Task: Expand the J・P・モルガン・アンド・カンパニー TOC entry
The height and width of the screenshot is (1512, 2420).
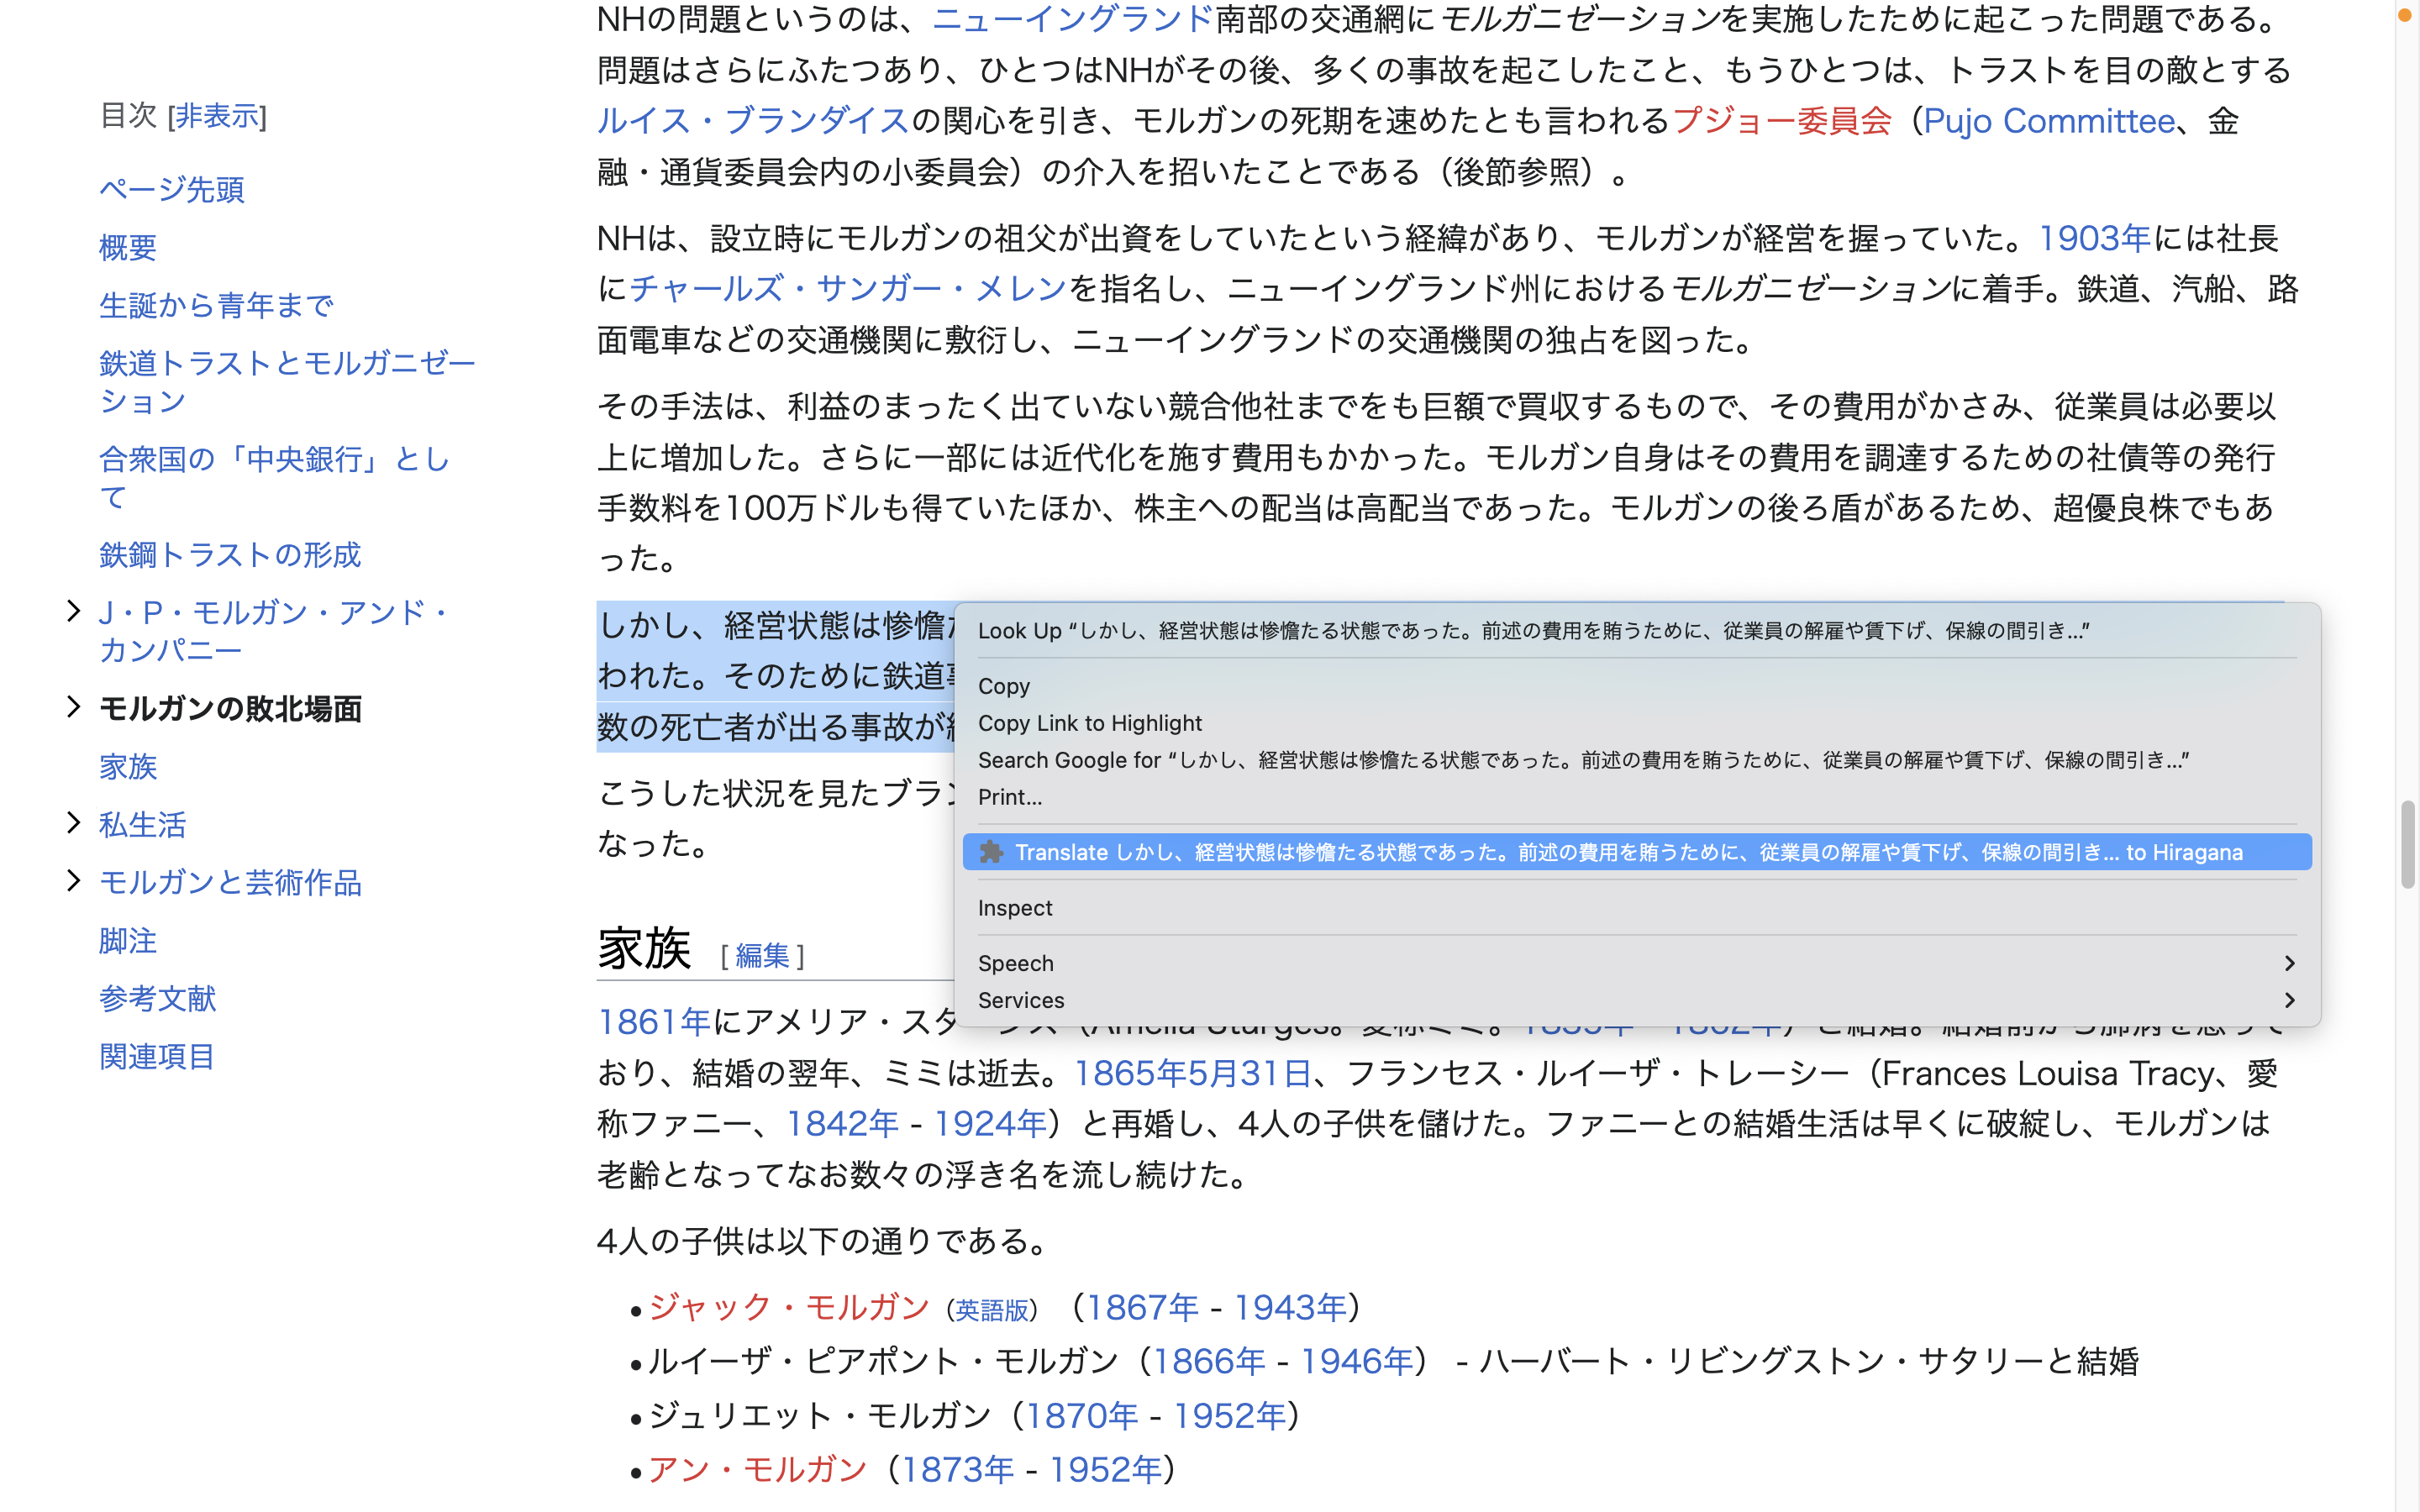Action: point(74,609)
